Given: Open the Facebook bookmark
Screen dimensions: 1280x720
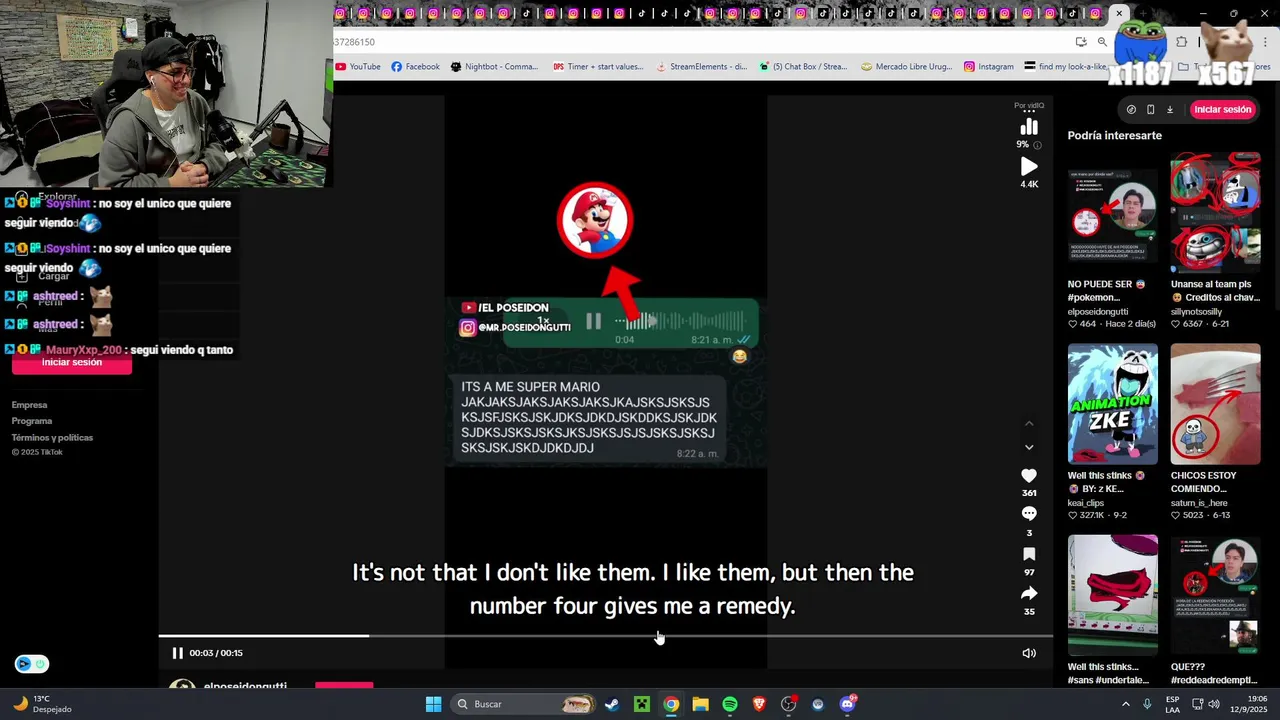Looking at the screenshot, I should 415,67.
